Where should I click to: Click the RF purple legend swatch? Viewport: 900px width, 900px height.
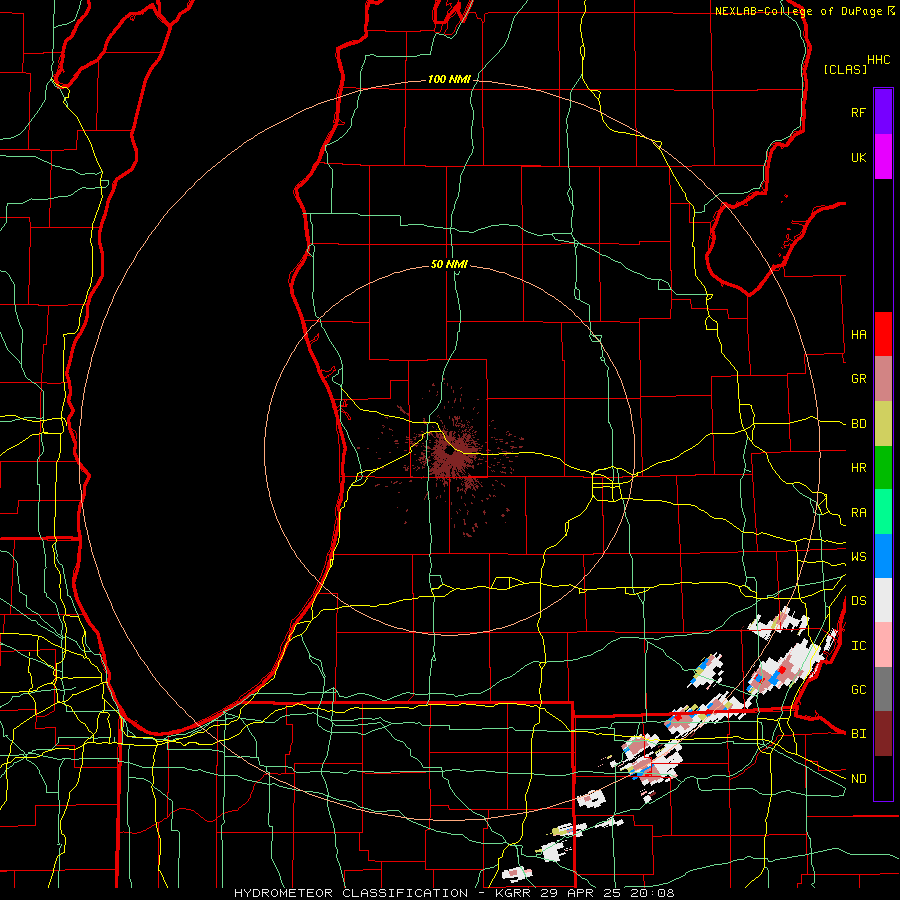click(883, 112)
